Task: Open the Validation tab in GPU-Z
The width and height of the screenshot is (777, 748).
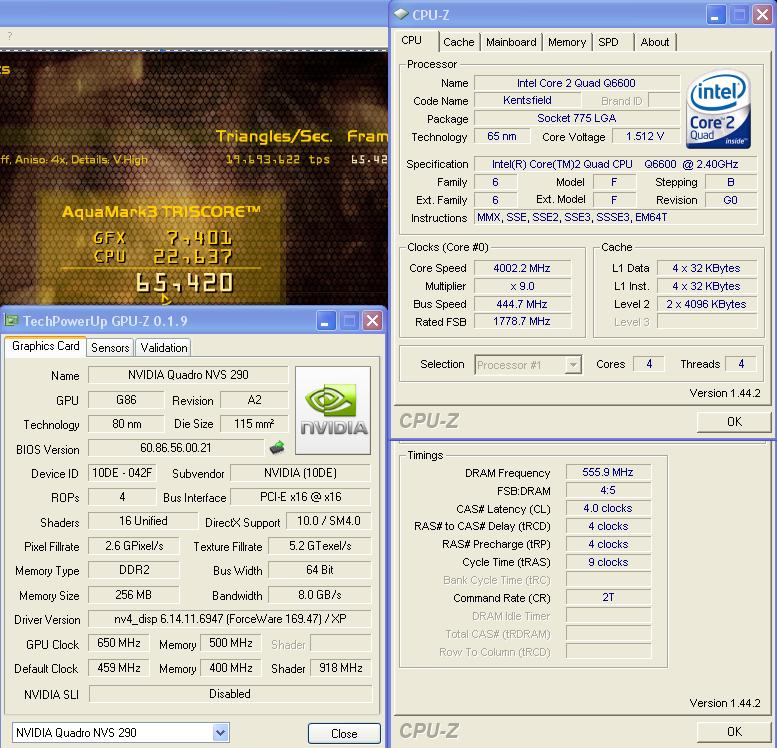Action: coord(164,348)
